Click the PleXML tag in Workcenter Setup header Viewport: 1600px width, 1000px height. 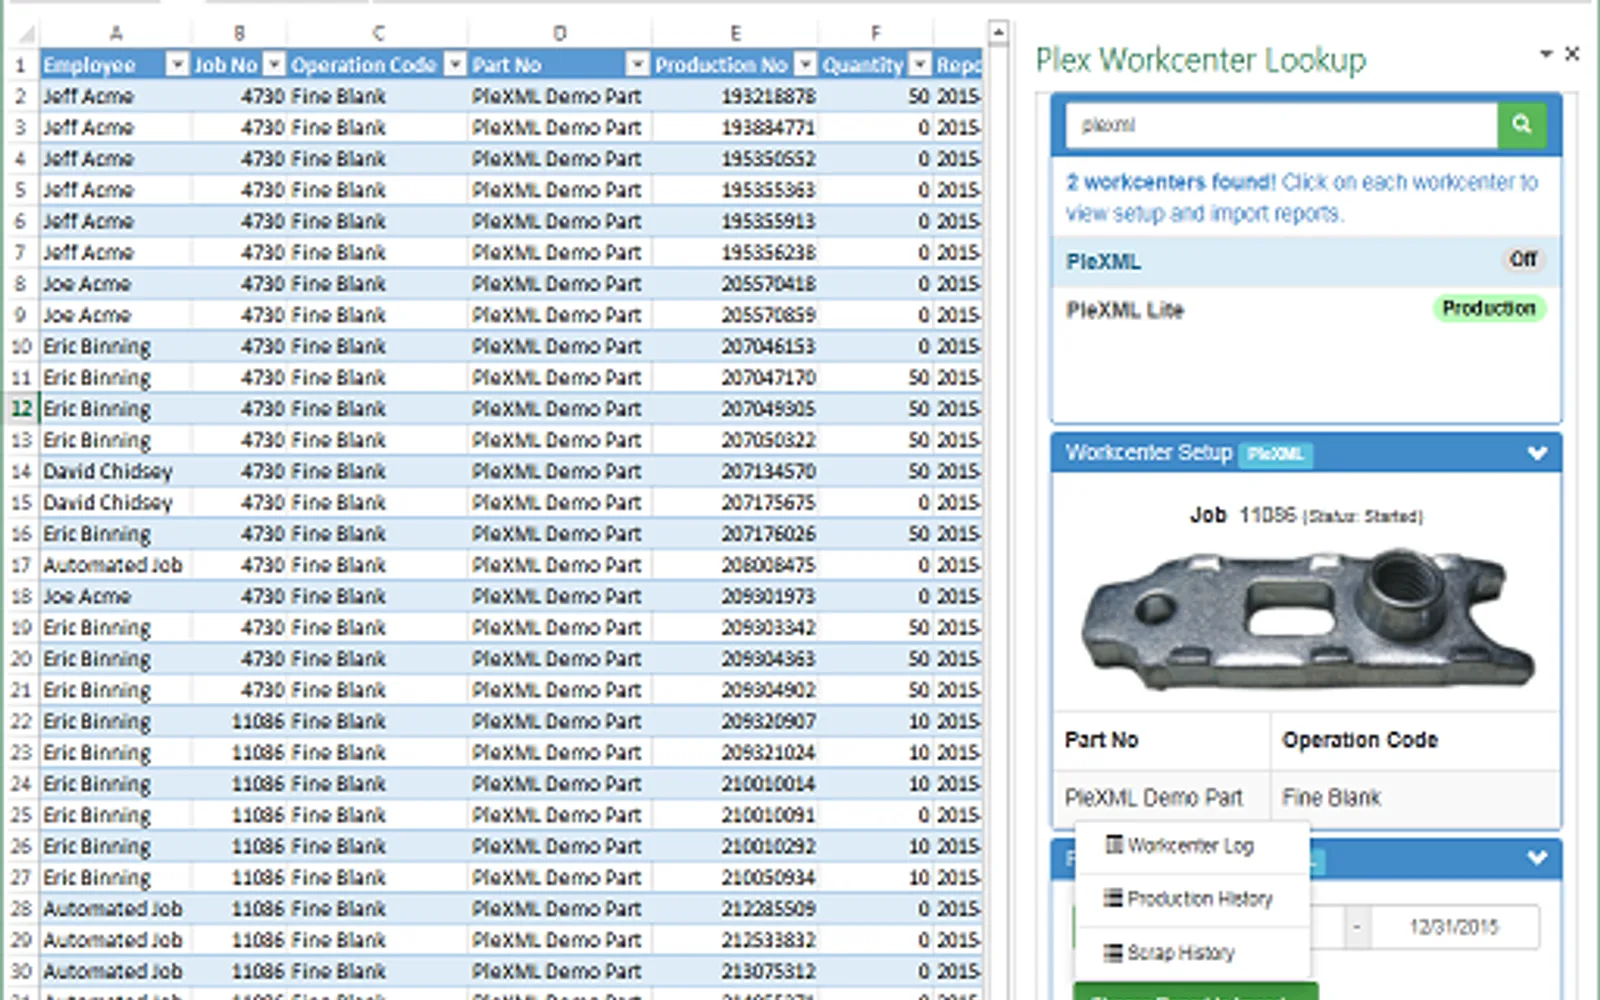pos(1276,455)
